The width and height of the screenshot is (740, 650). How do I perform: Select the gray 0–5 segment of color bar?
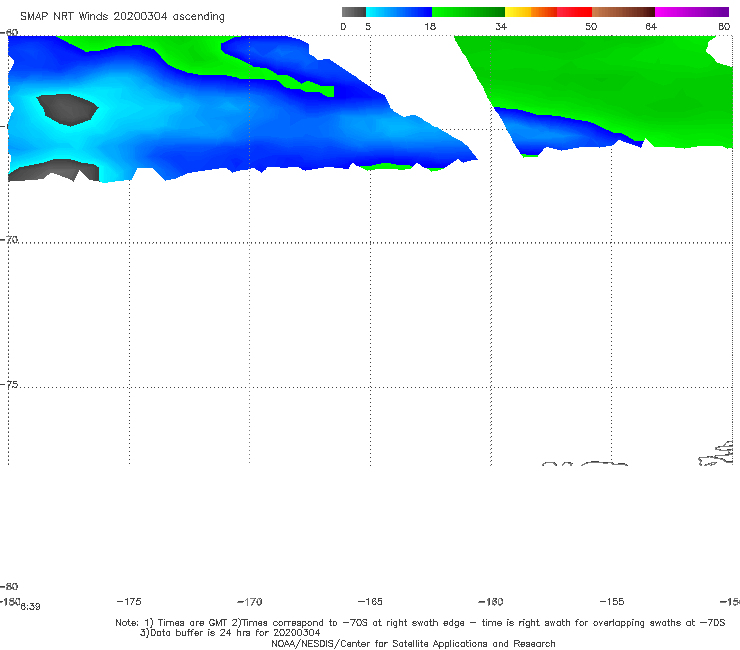point(354,12)
